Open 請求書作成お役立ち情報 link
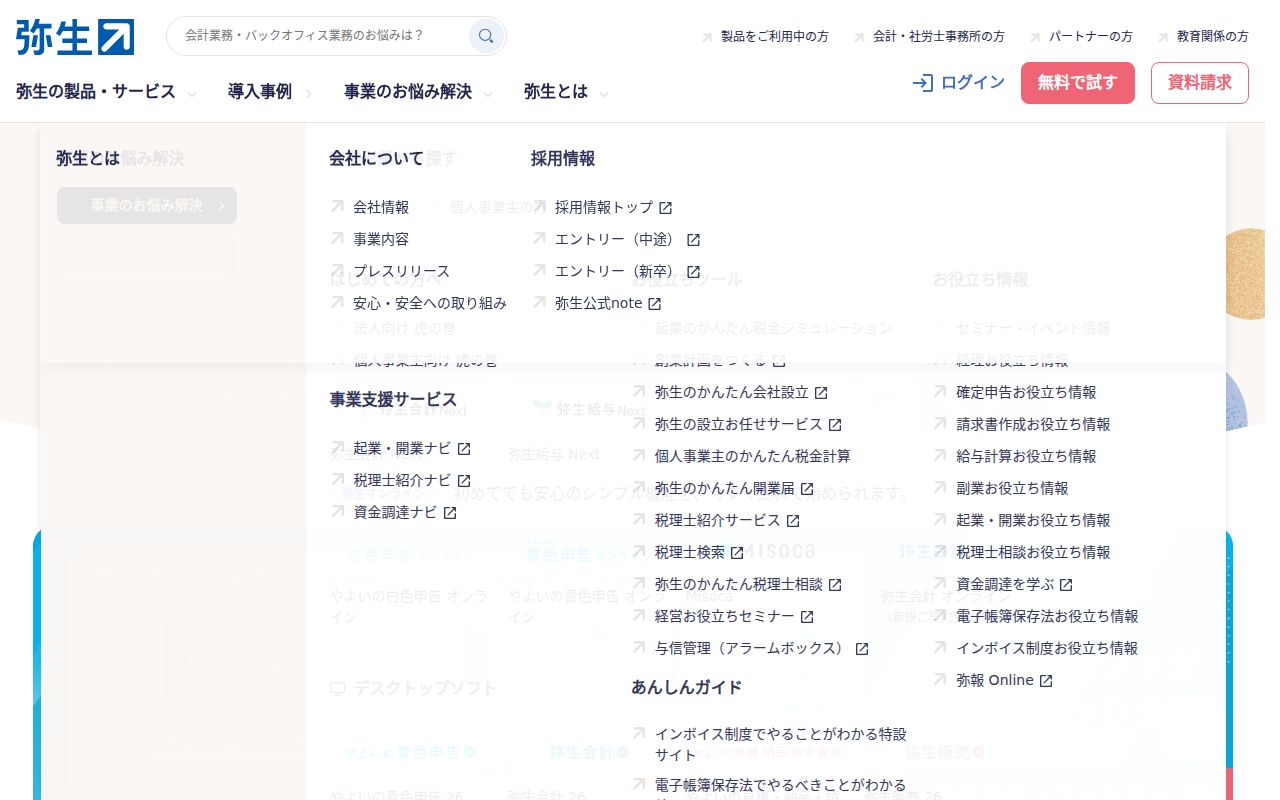 [x=1033, y=425]
